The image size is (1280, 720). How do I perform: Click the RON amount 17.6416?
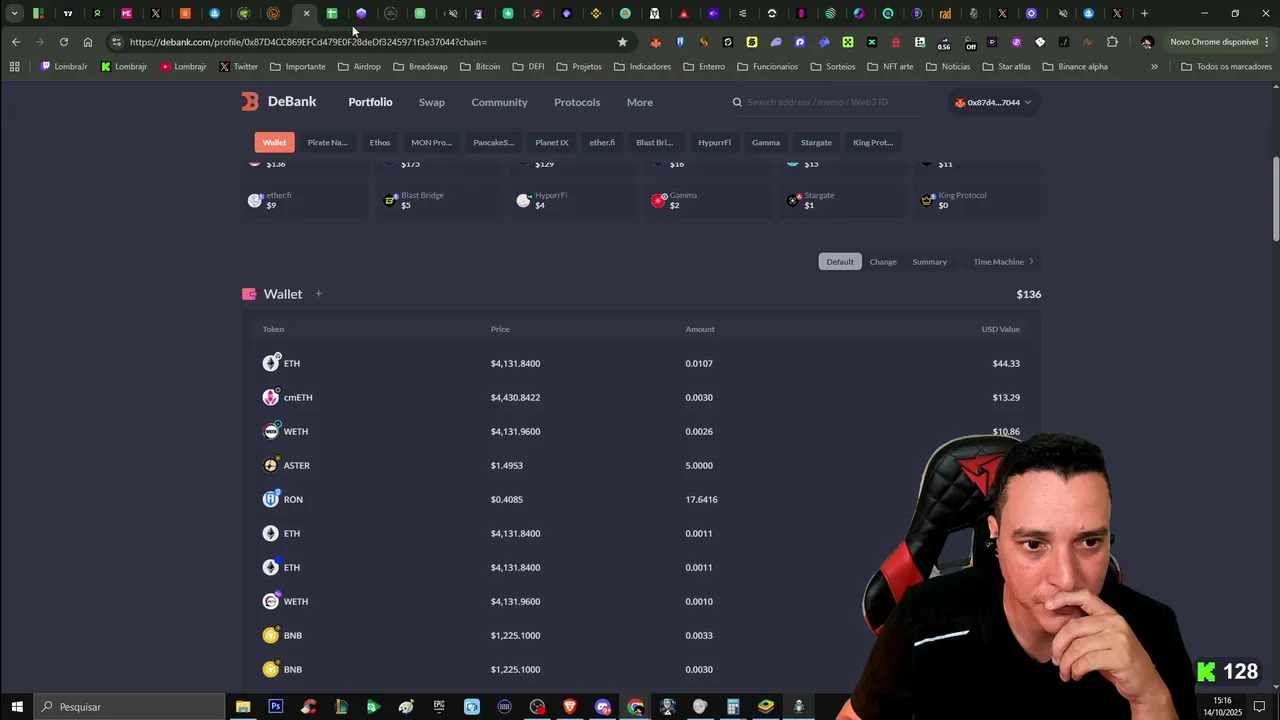(701, 499)
